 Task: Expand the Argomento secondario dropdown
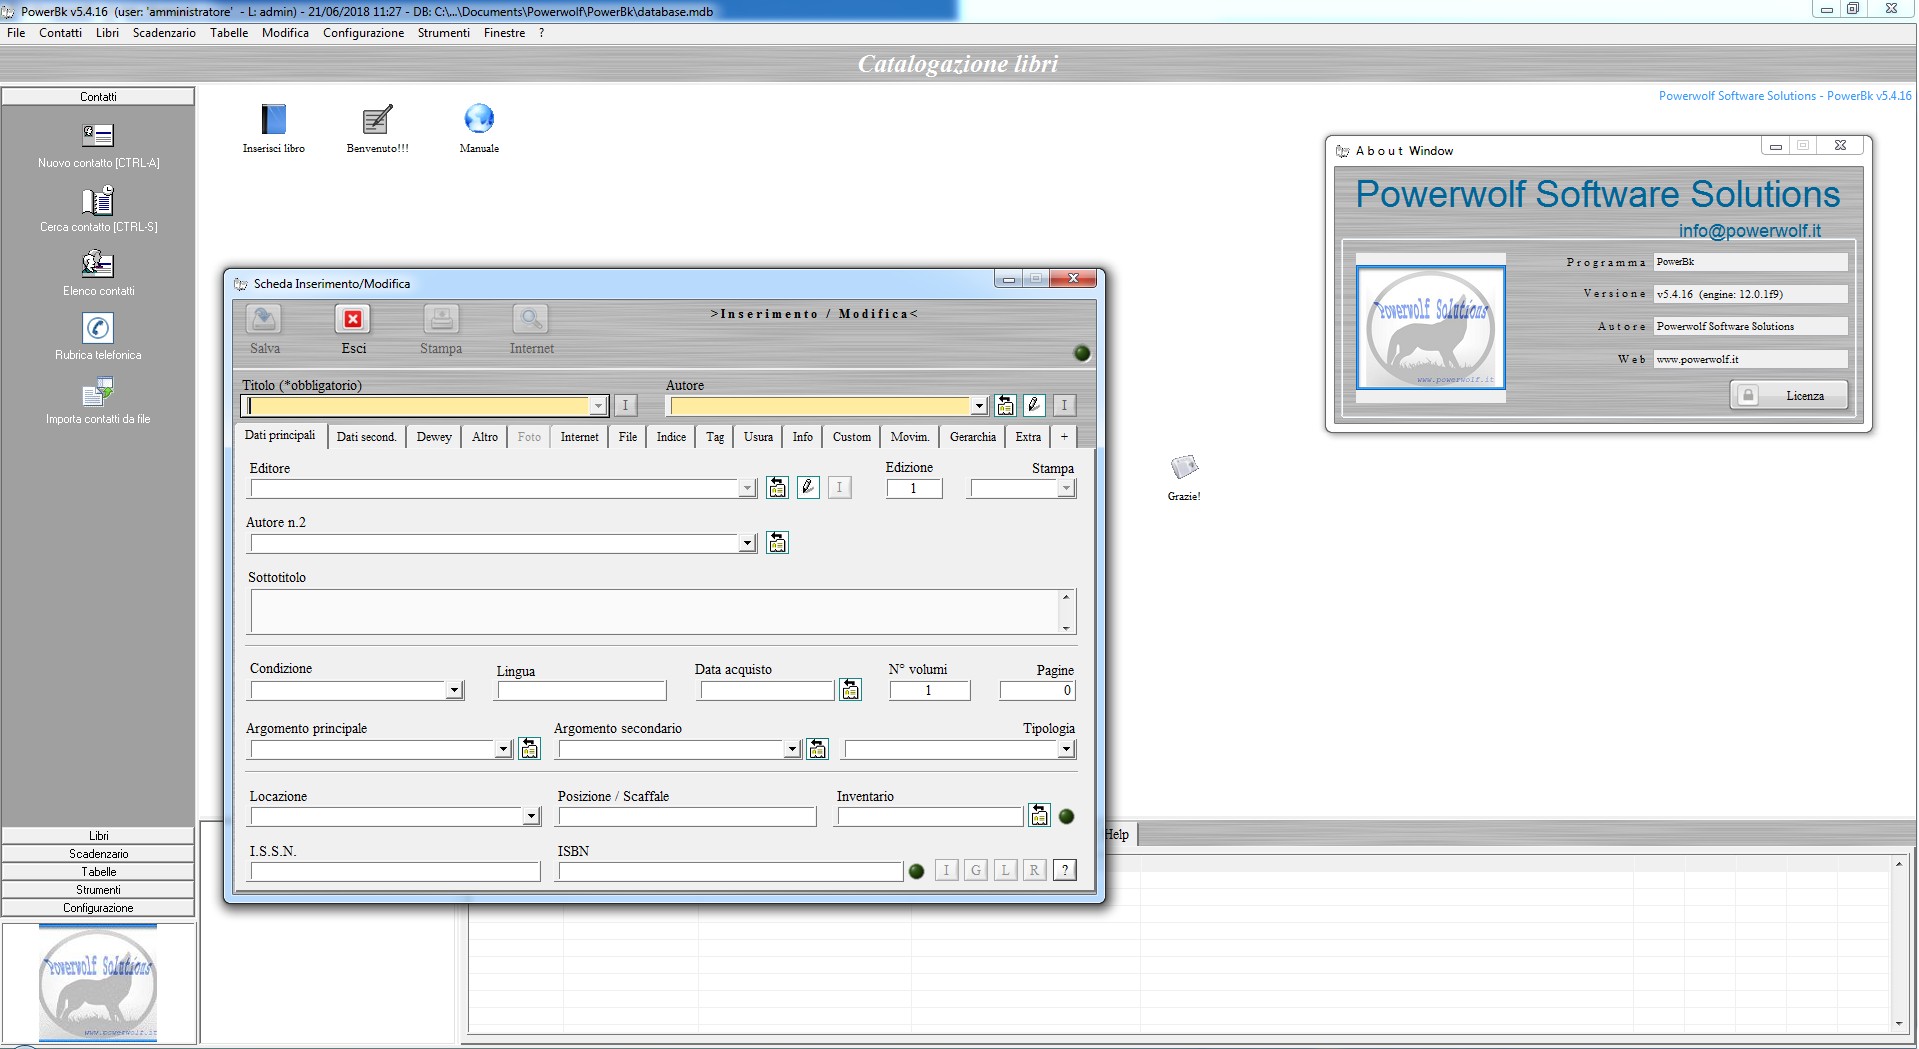pyautogui.click(x=792, y=749)
